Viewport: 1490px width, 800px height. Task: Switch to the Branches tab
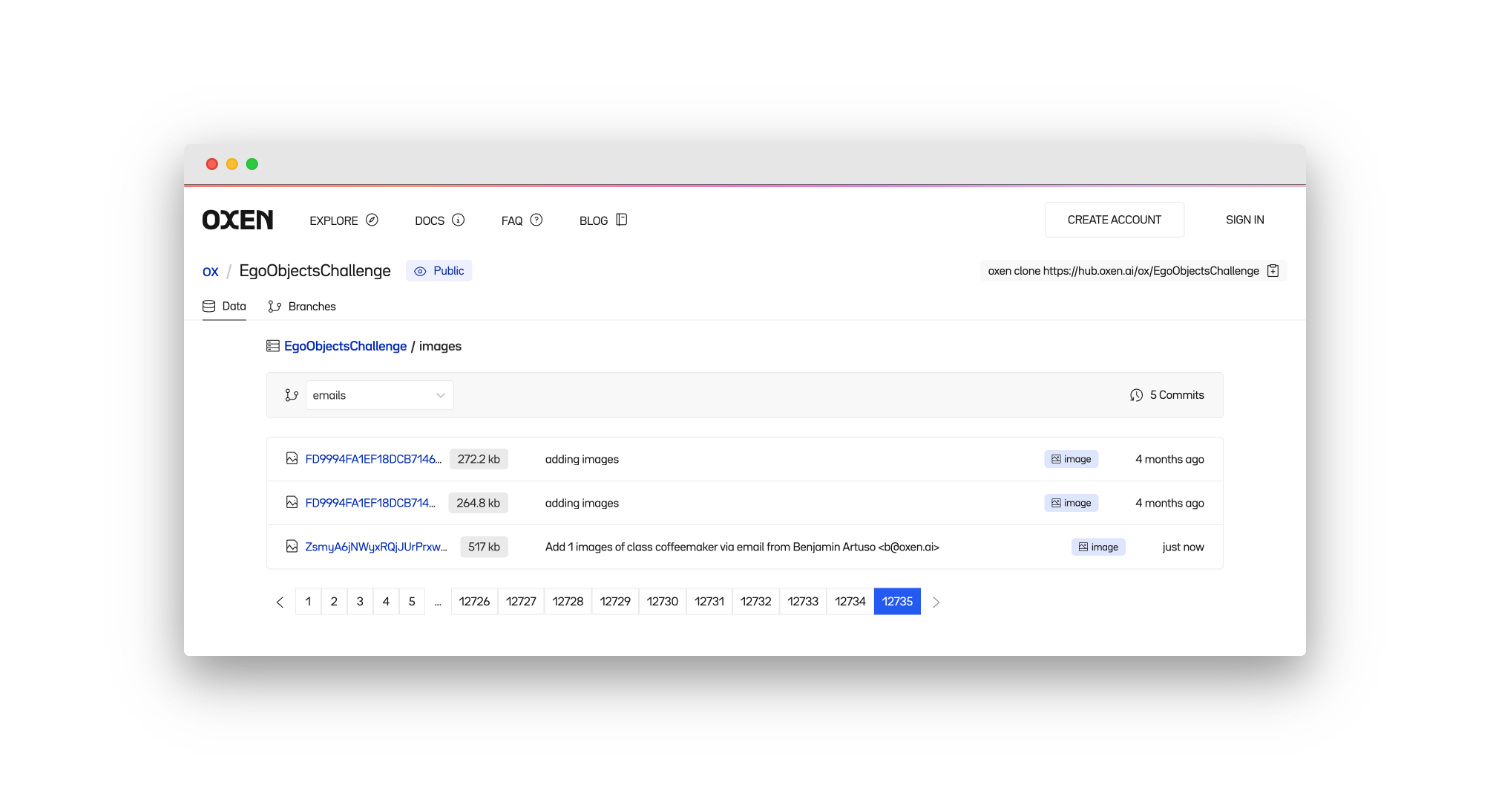(x=302, y=306)
